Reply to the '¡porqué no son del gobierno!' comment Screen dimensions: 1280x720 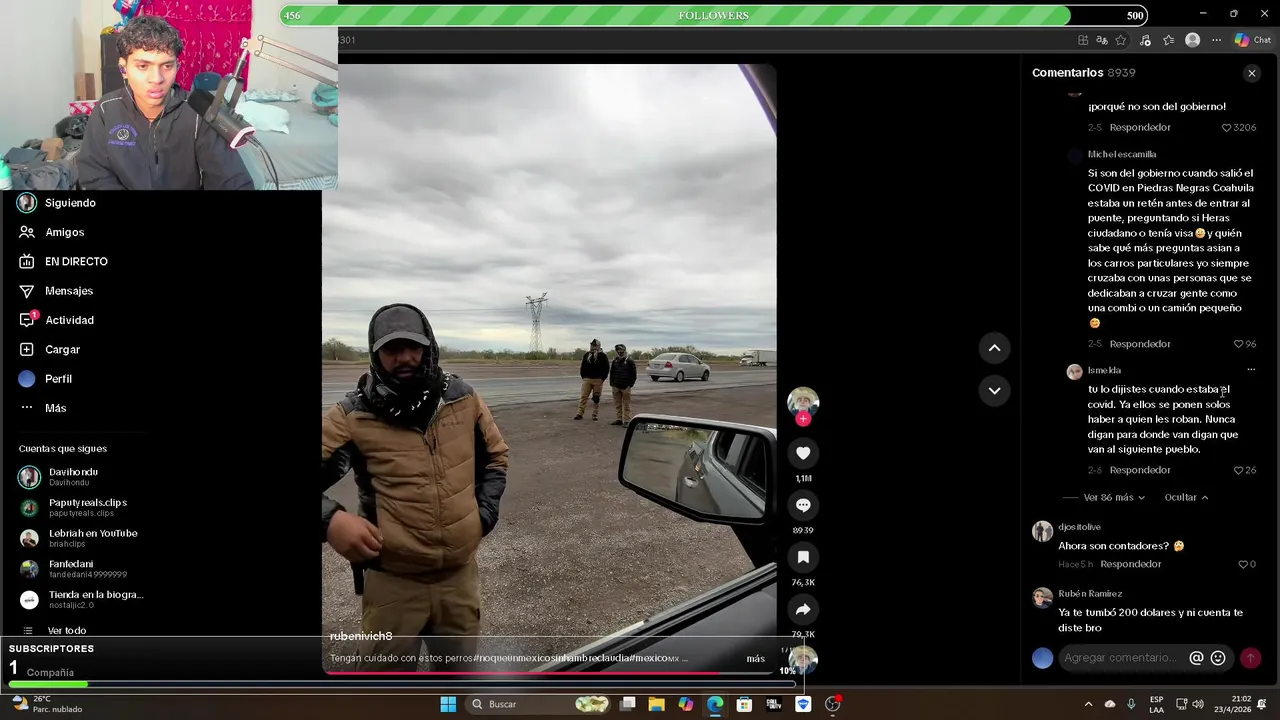pyautogui.click(x=1139, y=128)
